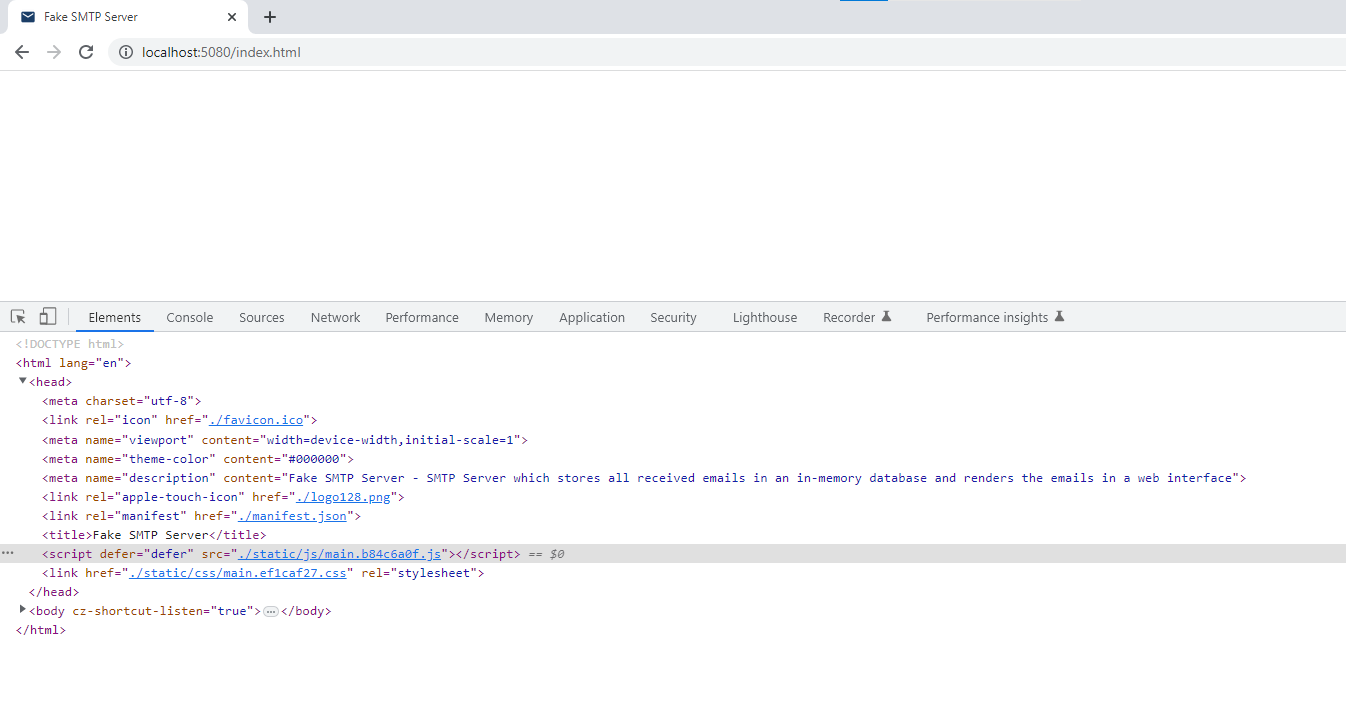Toggle the device toolbar emulation mode
The width and height of the screenshot is (1346, 703).
[x=47, y=315]
